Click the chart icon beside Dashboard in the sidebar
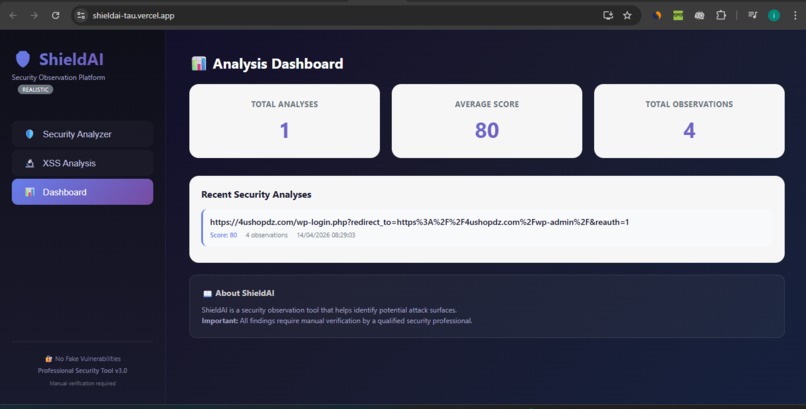The height and width of the screenshot is (409, 806). (x=30, y=192)
